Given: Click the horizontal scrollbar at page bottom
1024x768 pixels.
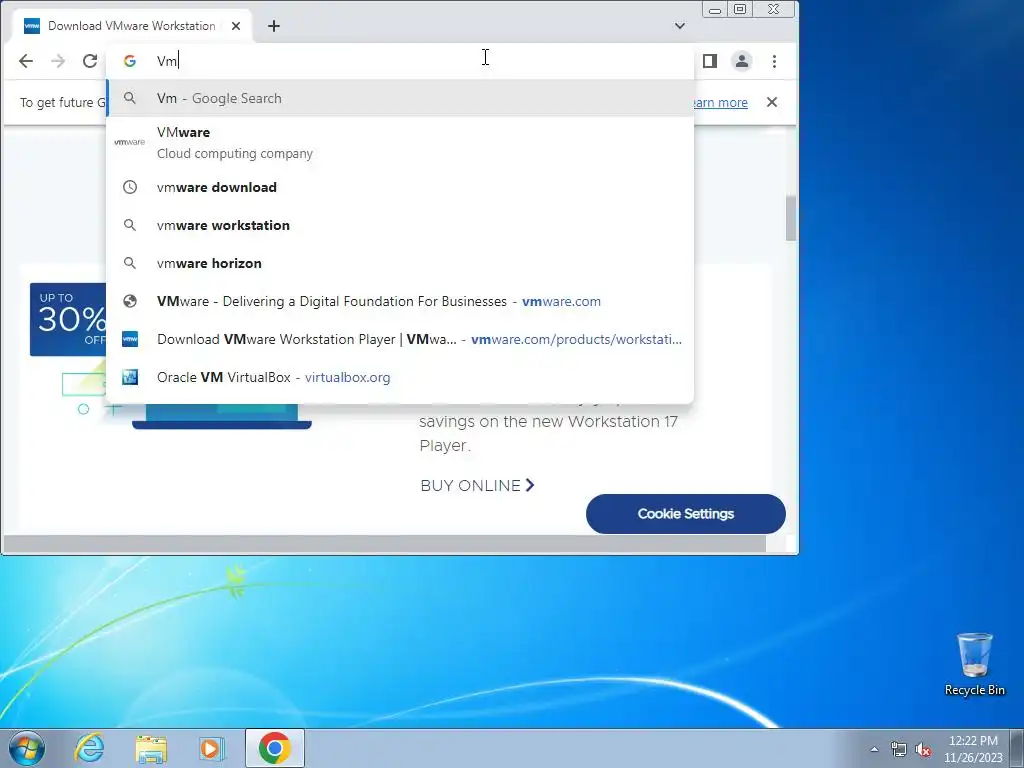Looking at the screenshot, I should pyautogui.click(x=385, y=543).
